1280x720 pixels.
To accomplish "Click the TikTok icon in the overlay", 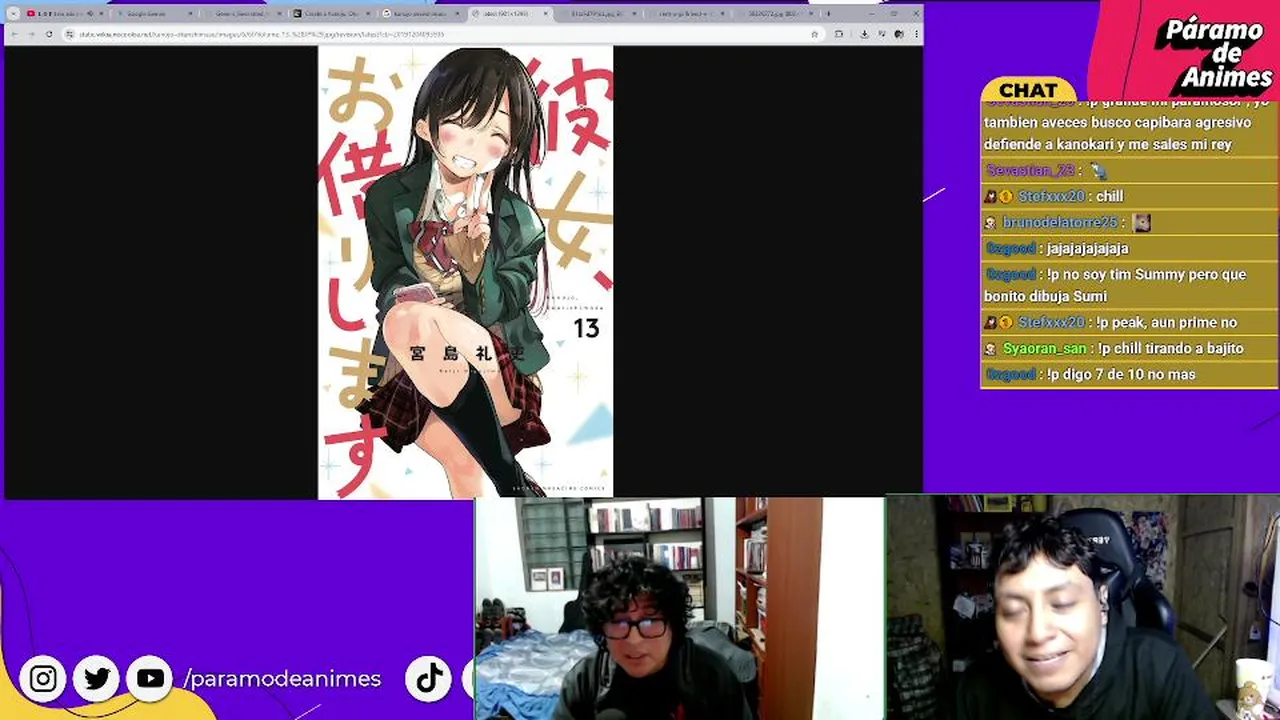I will [429, 680].
